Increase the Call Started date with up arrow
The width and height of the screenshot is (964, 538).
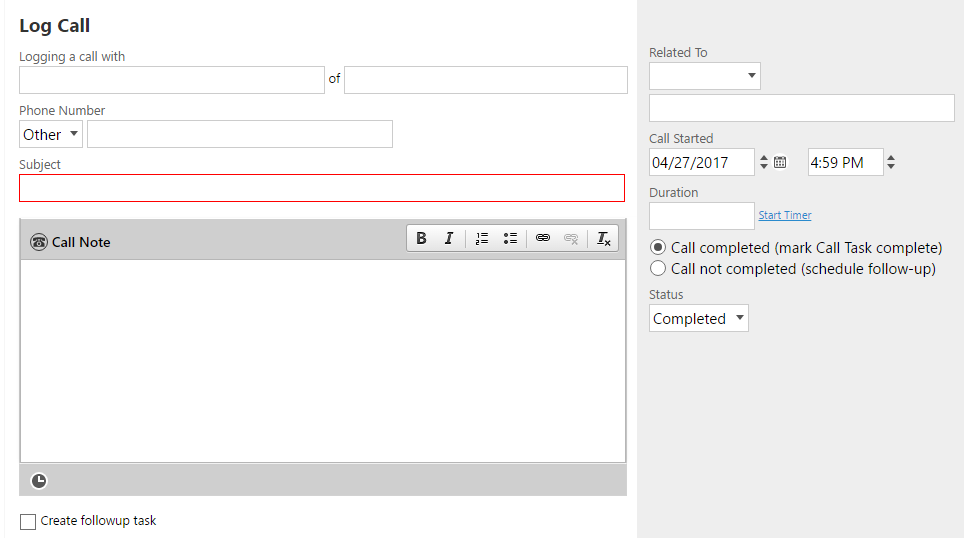click(x=764, y=158)
